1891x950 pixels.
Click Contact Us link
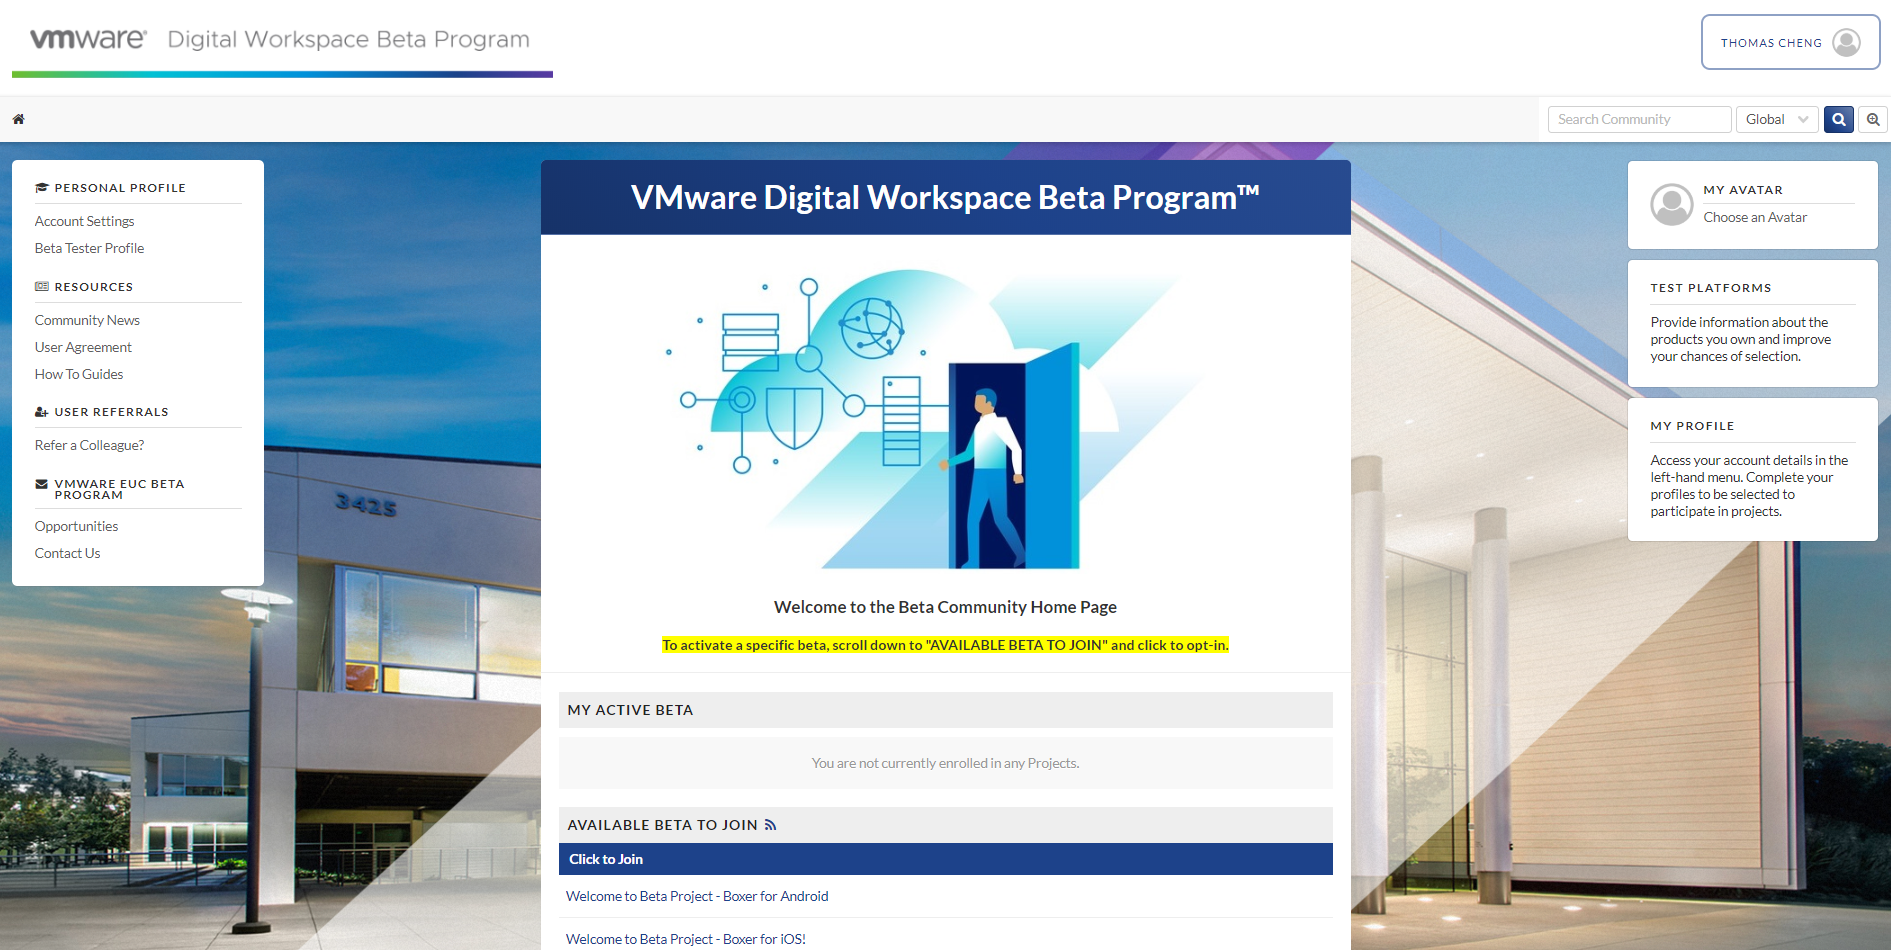coord(67,553)
